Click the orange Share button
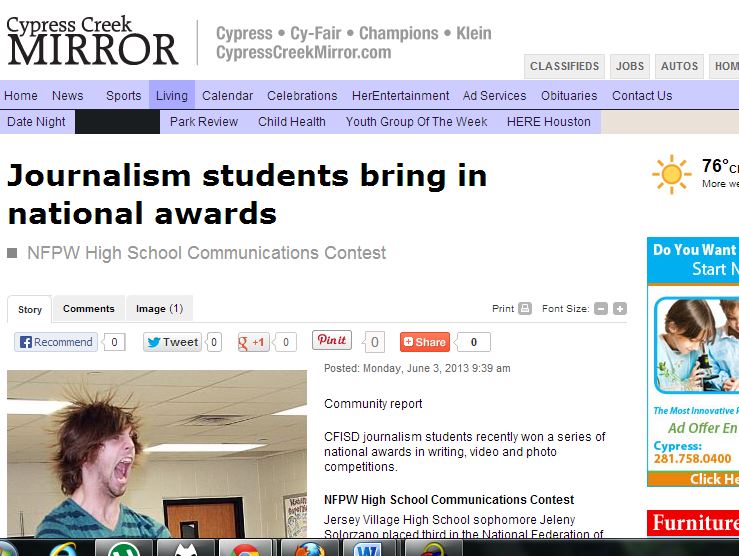 coord(425,342)
